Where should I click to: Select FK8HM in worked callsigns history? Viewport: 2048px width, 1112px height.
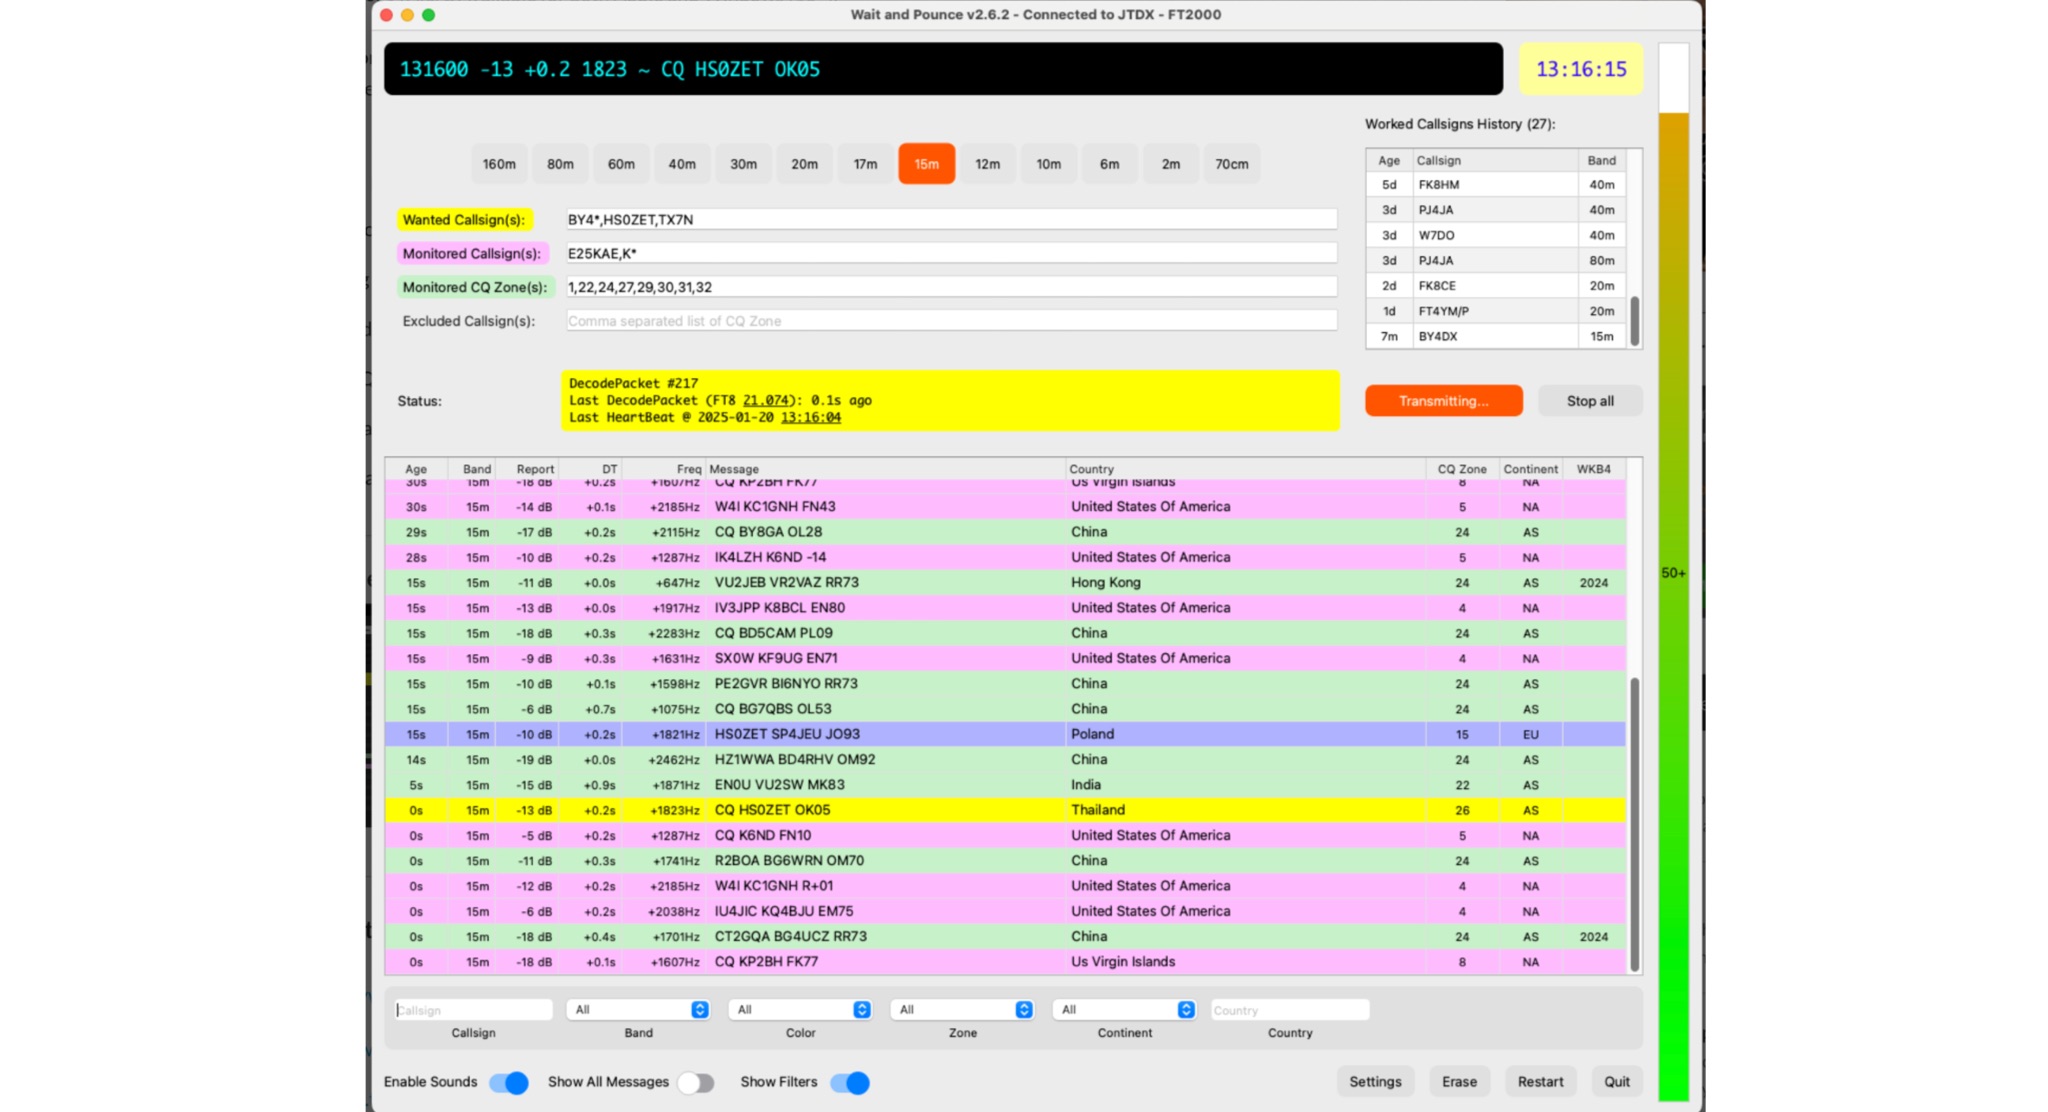point(1497,185)
